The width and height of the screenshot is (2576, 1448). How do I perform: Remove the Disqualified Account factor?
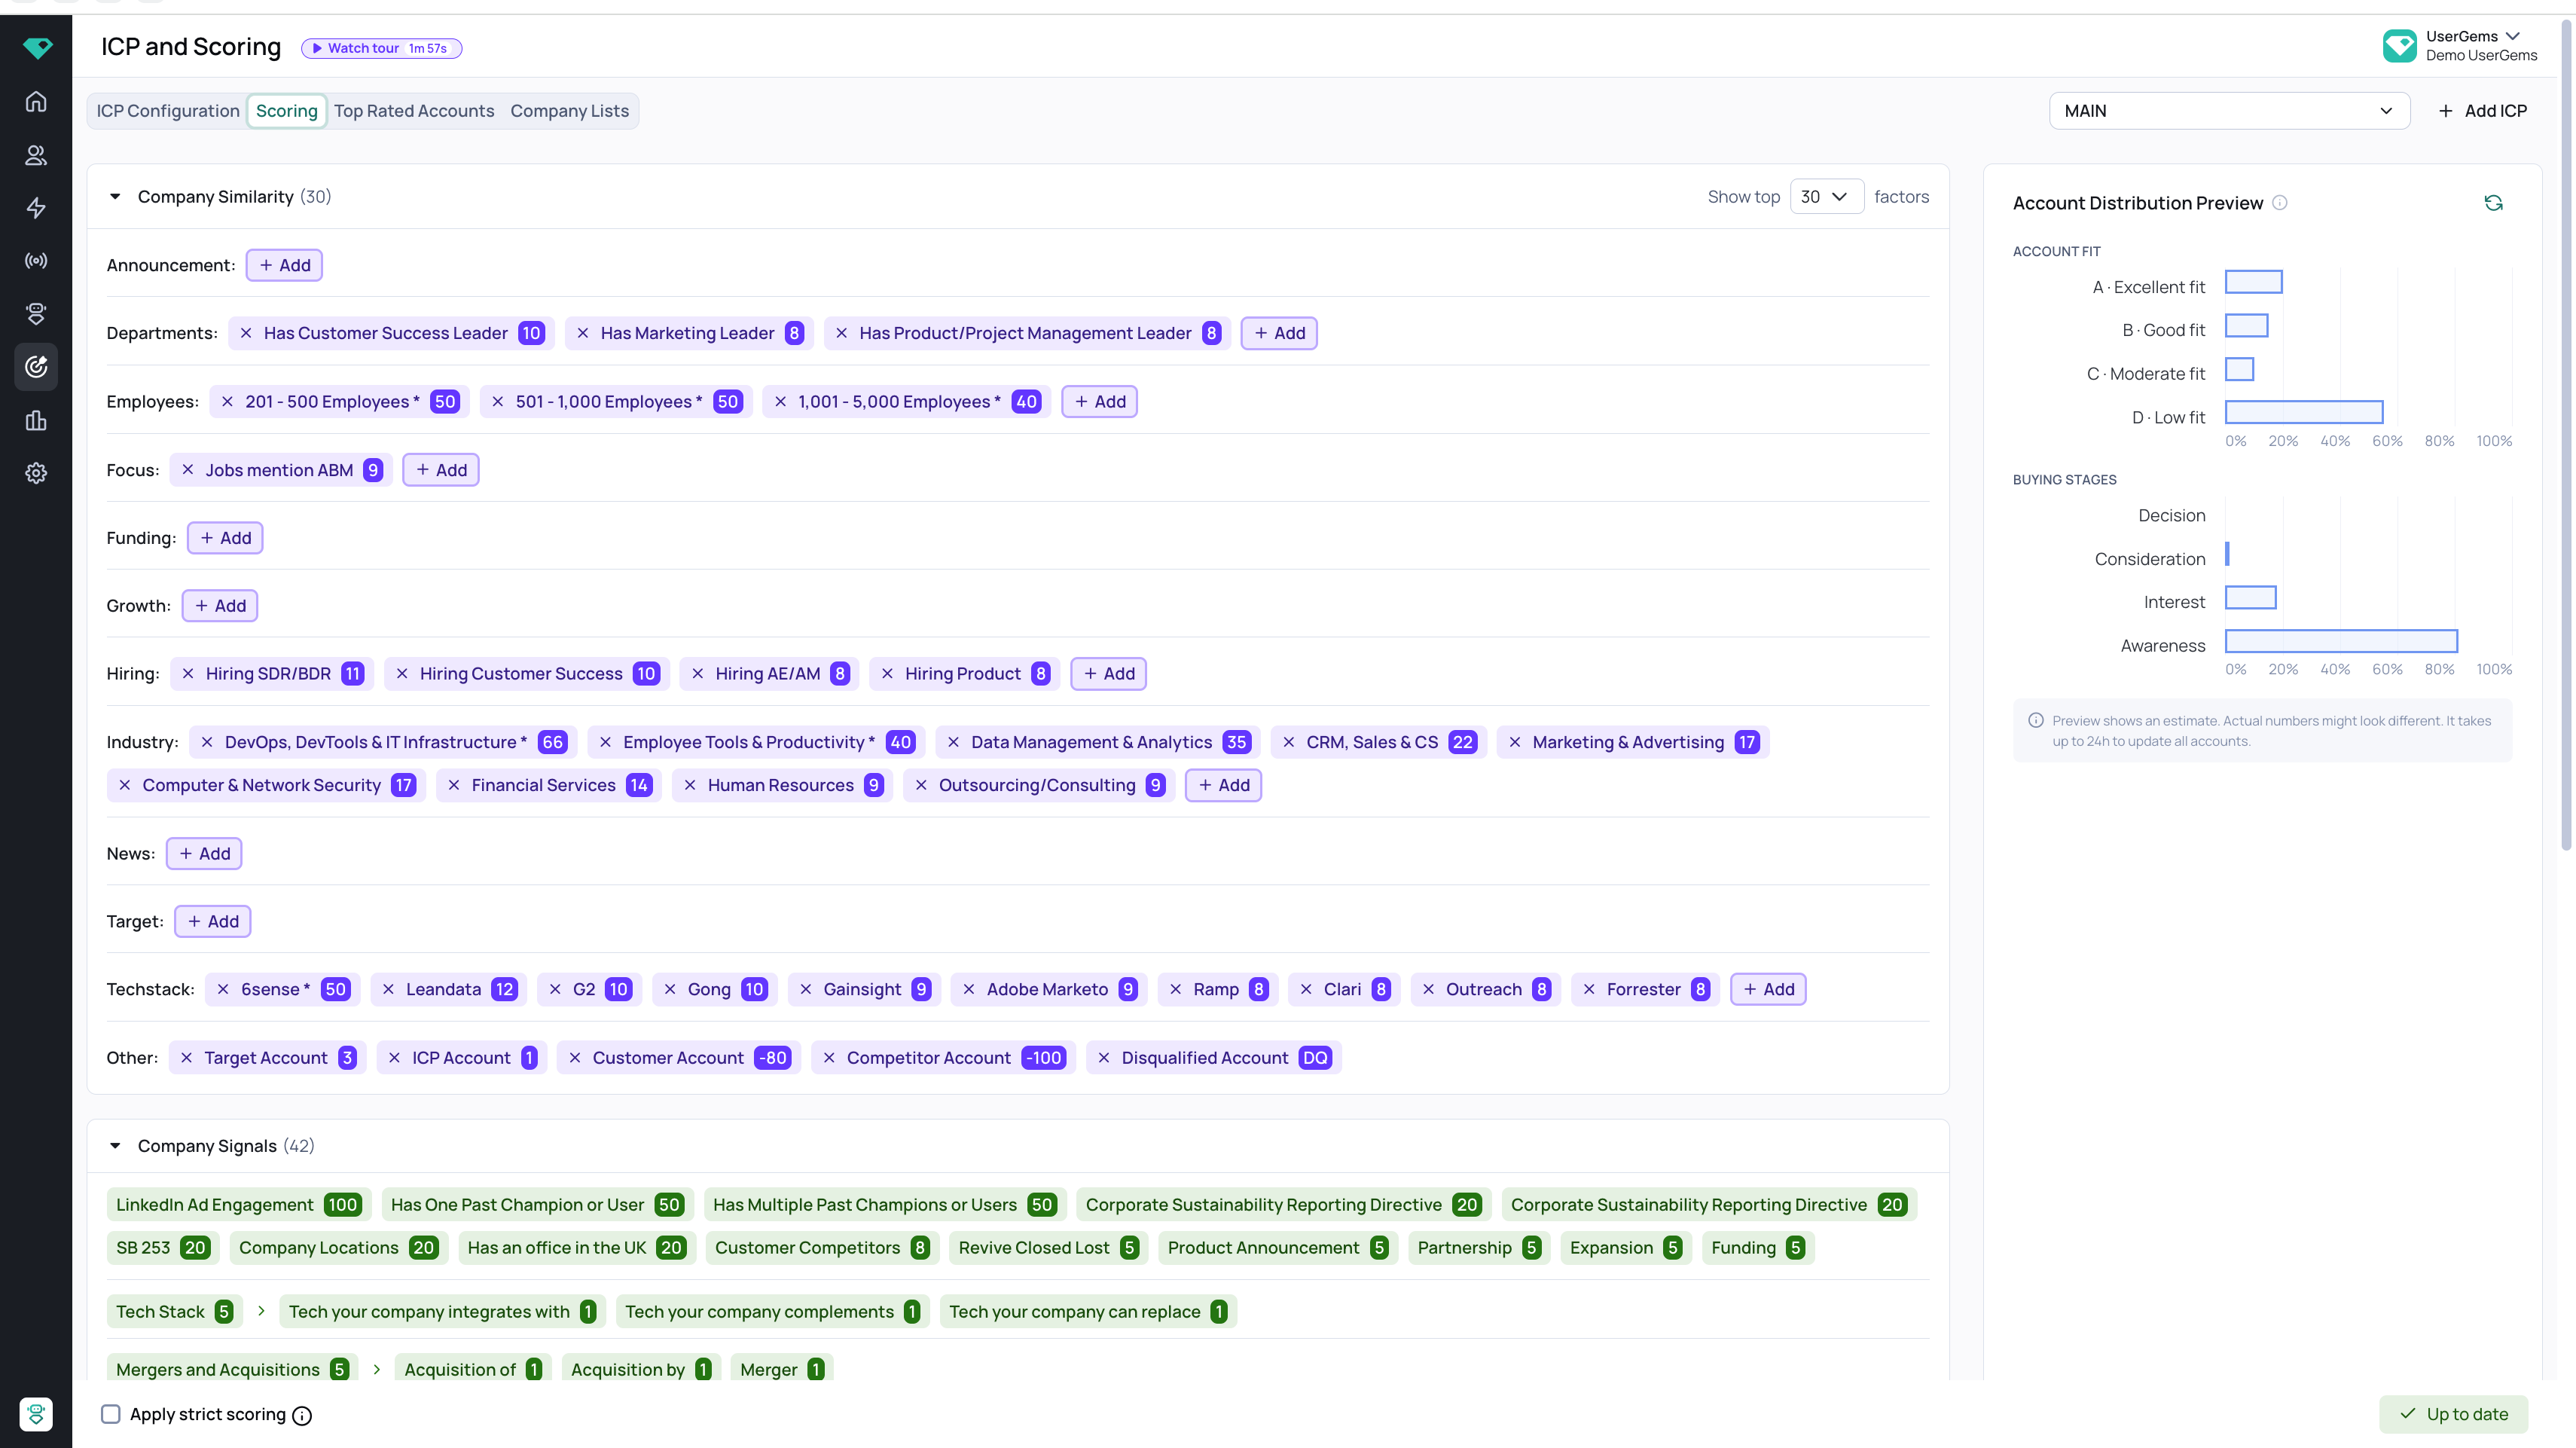point(1104,1057)
